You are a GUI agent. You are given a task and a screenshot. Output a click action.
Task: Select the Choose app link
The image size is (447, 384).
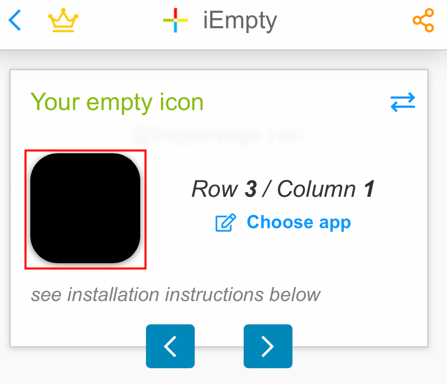(299, 222)
